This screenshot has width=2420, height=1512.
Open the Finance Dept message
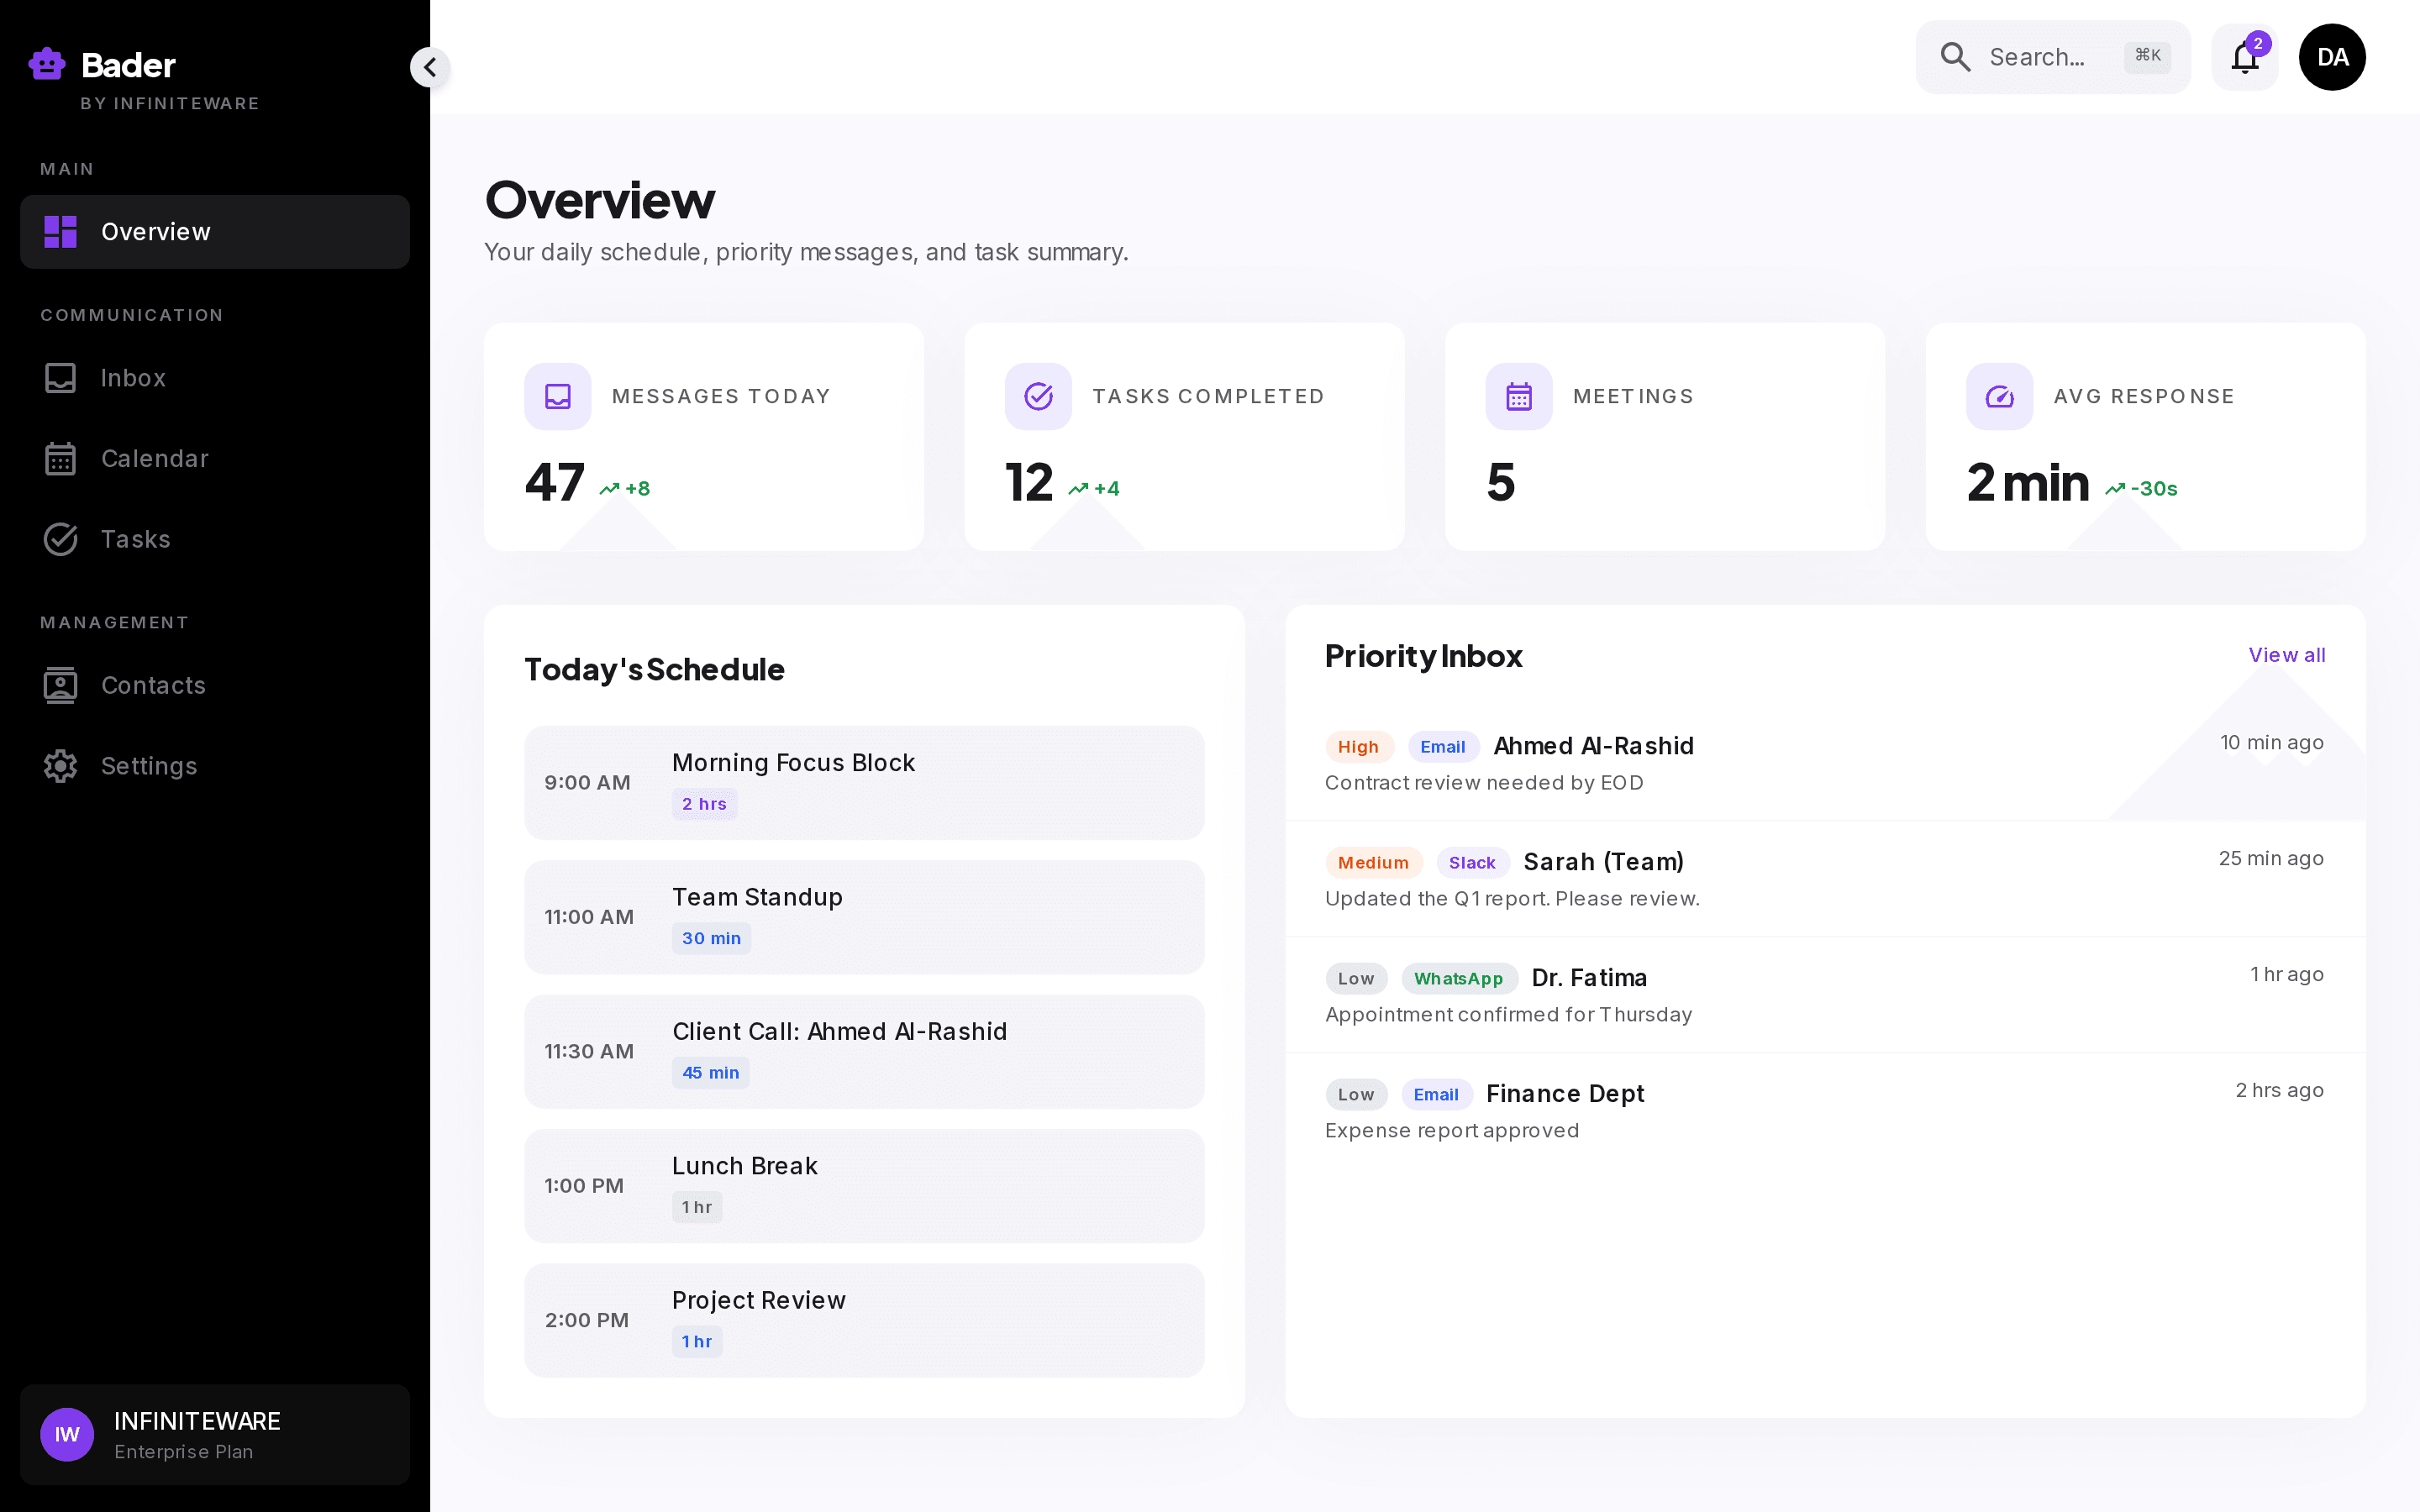click(x=1825, y=1111)
